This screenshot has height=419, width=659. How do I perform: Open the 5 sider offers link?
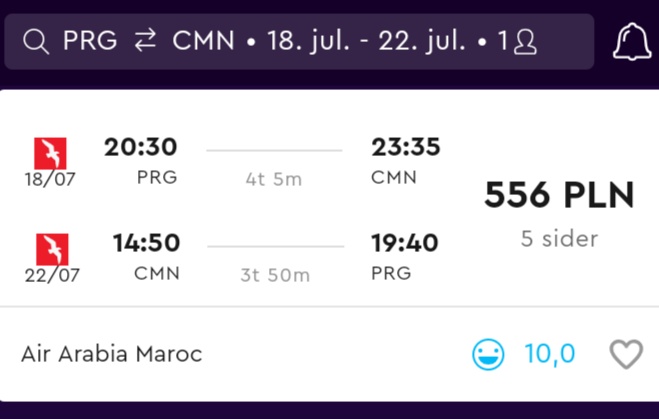[x=559, y=239]
